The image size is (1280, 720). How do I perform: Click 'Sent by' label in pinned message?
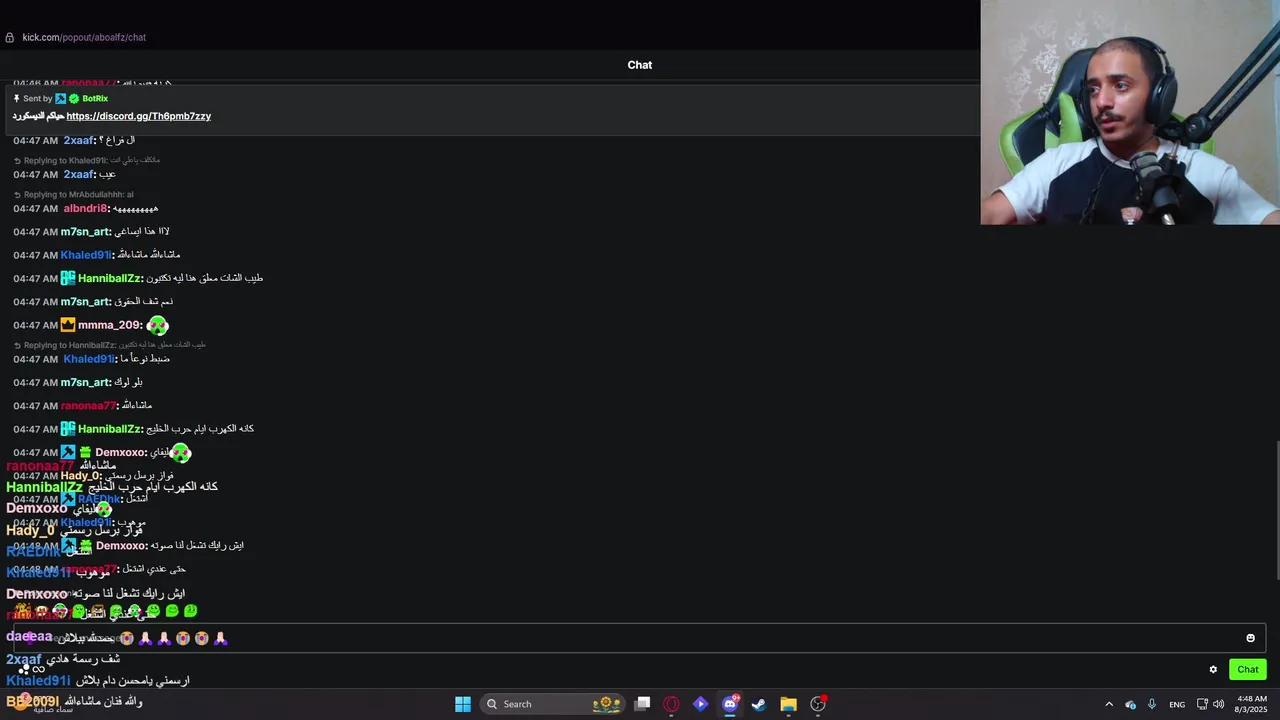(38, 98)
